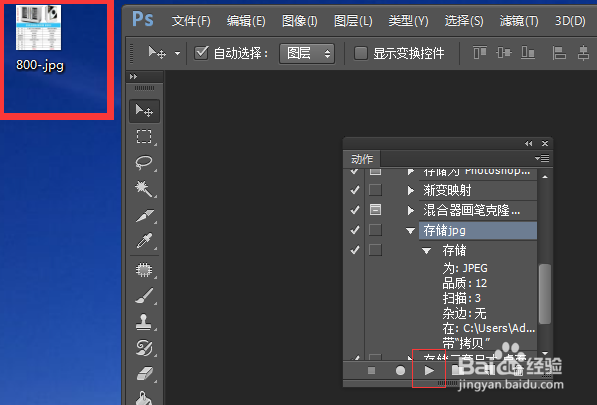Expand the 渐变映射 action
Viewport: 597px width, 405px height.
(x=410, y=190)
